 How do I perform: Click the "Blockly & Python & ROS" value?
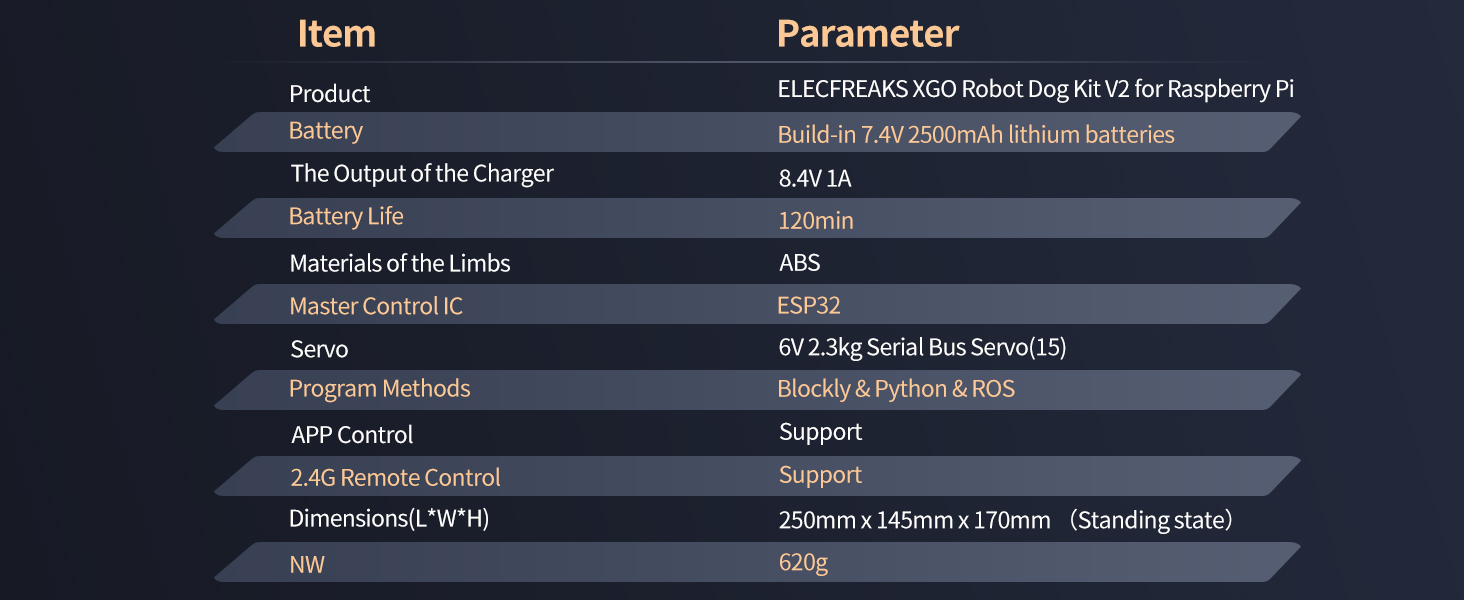[x=895, y=389]
